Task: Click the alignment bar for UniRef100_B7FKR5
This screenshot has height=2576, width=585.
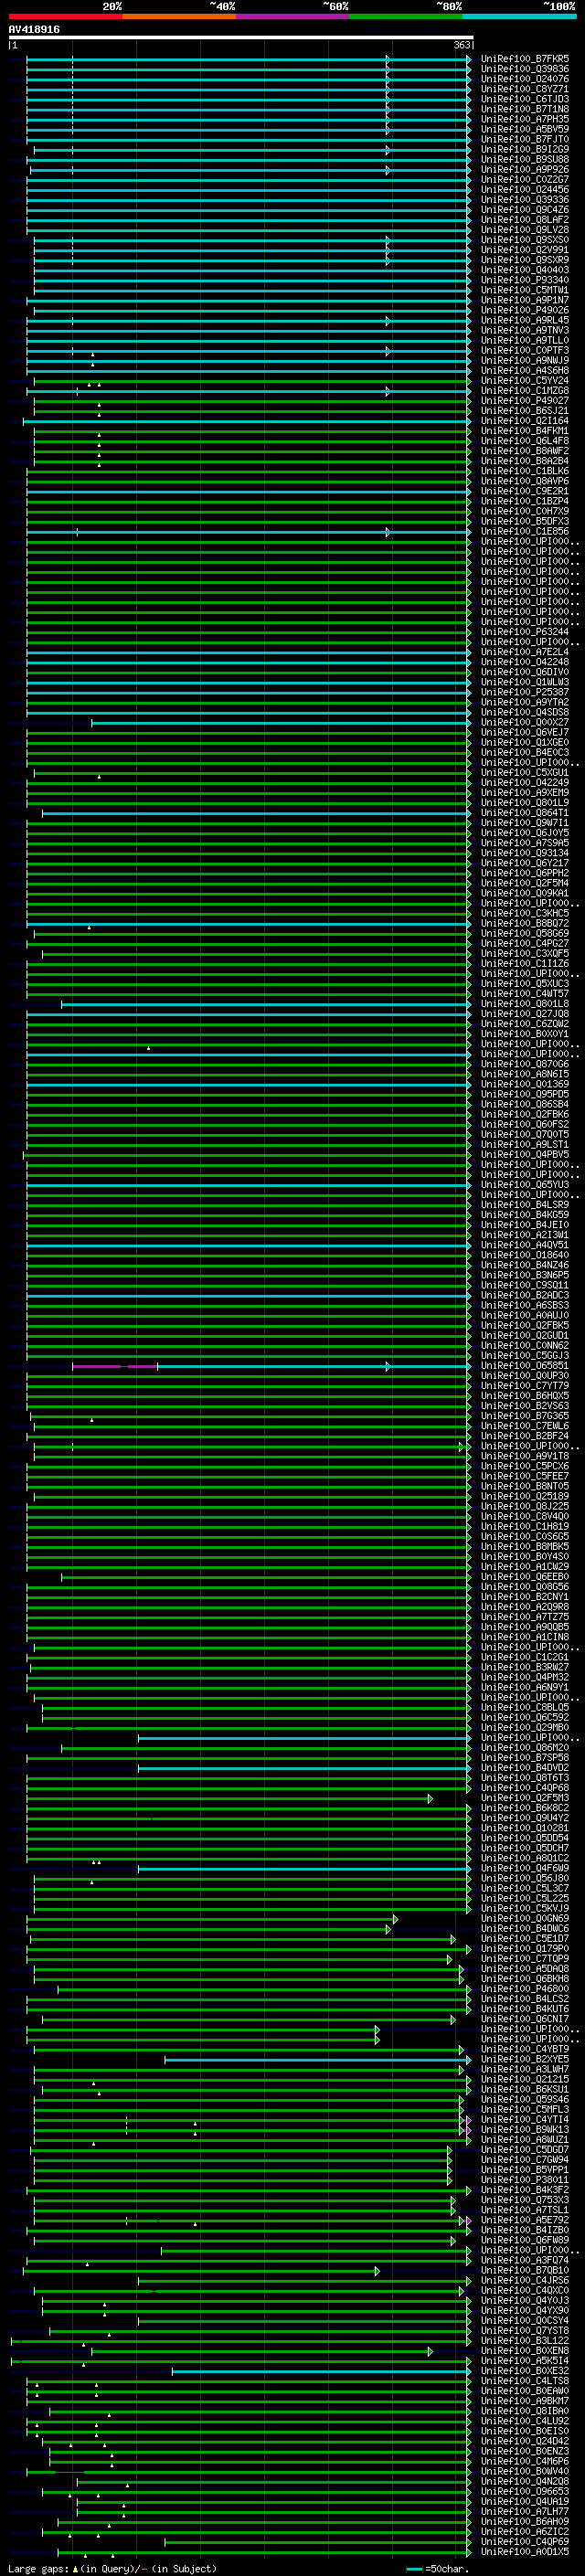Action: coord(248,59)
